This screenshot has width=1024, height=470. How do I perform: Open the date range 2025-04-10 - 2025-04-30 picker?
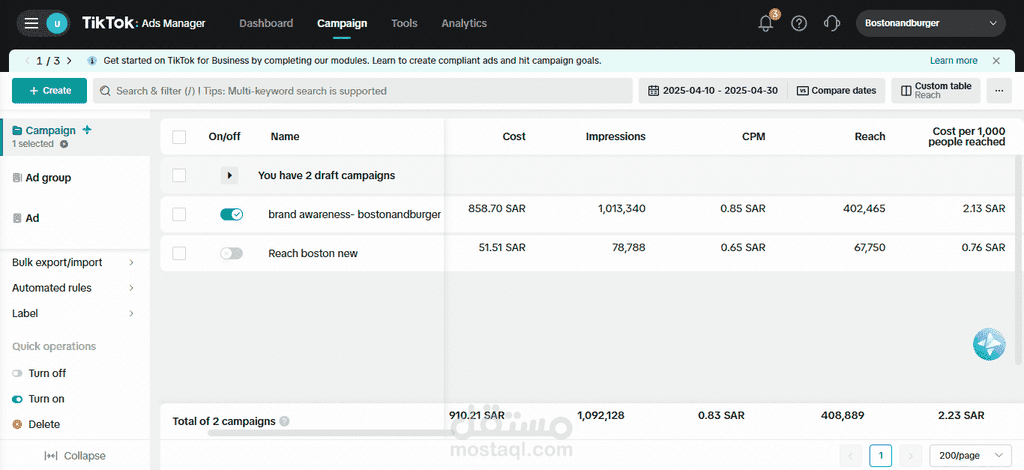(712, 91)
